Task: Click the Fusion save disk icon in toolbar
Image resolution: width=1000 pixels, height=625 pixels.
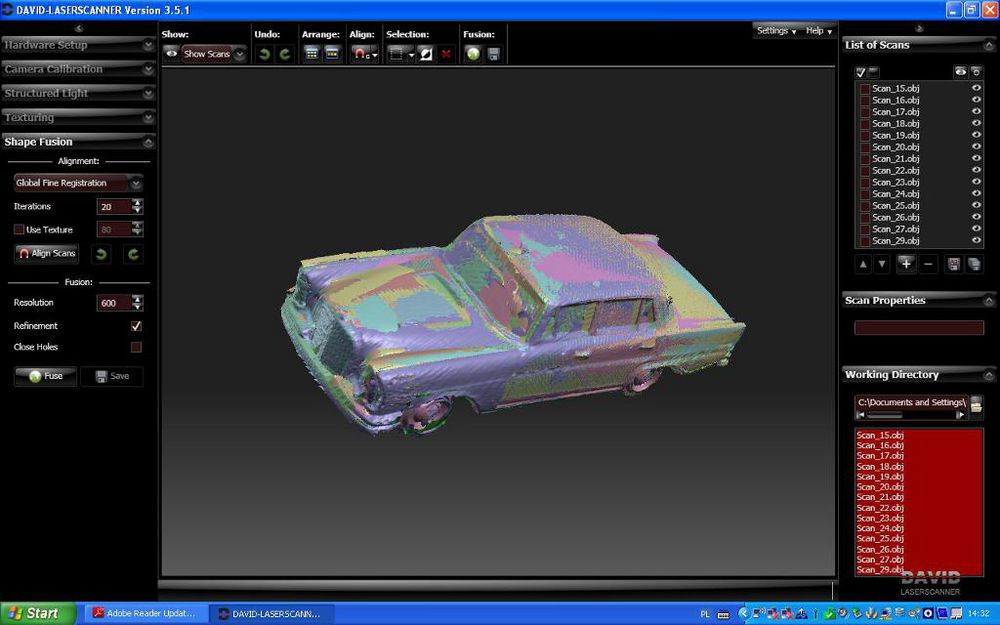Action: point(493,54)
